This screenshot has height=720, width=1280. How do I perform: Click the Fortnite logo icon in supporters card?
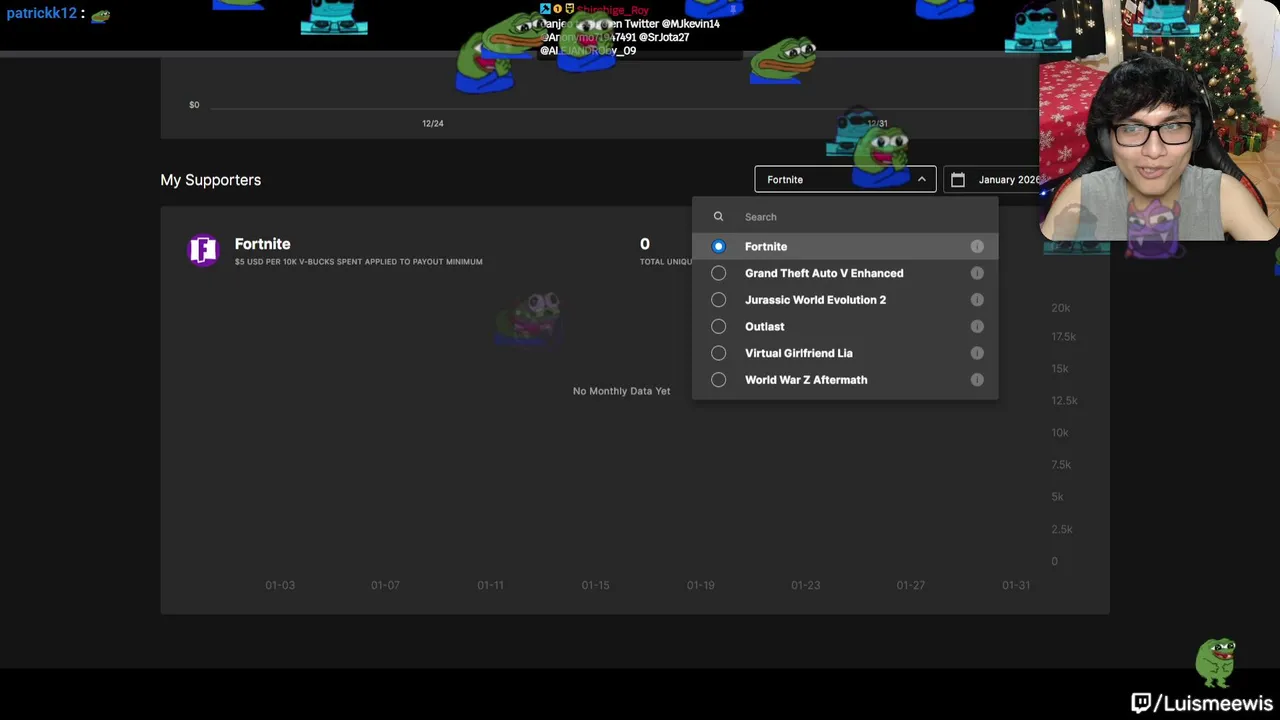tap(203, 250)
